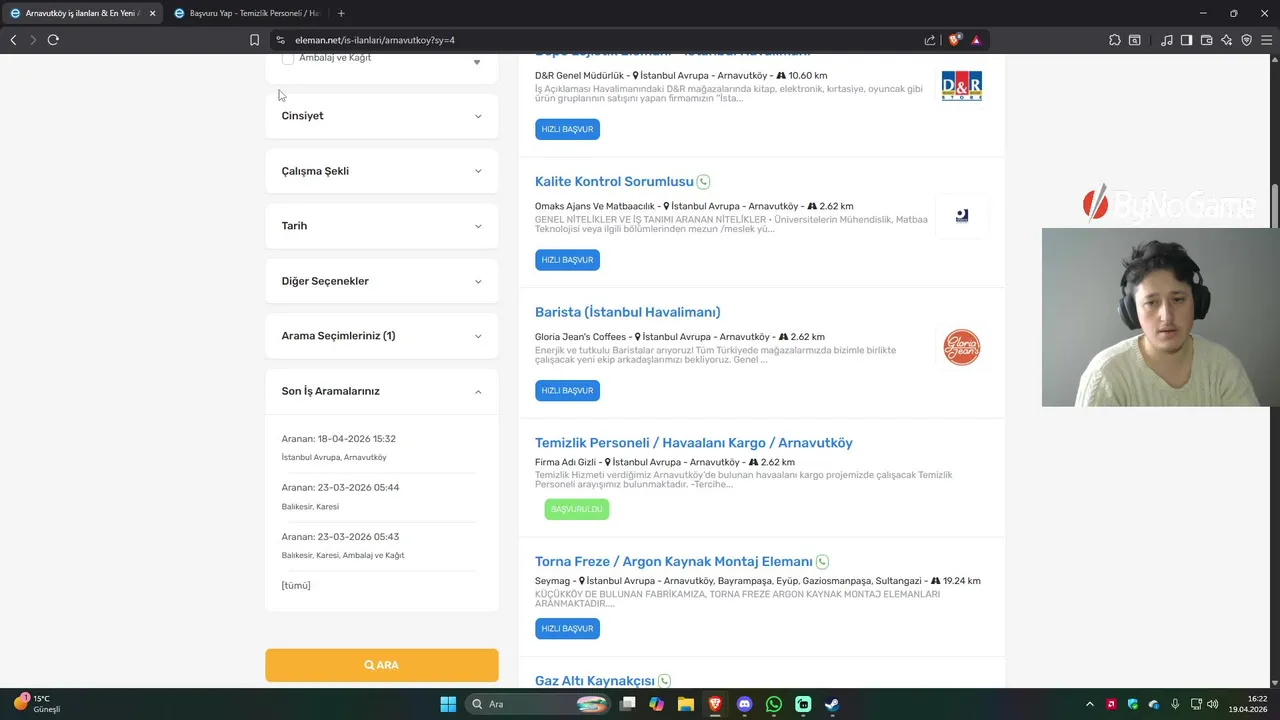Viewport: 1280px width, 720px height.
Task: Collapse the Son İş Aramalarınız section
Action: (x=381, y=391)
